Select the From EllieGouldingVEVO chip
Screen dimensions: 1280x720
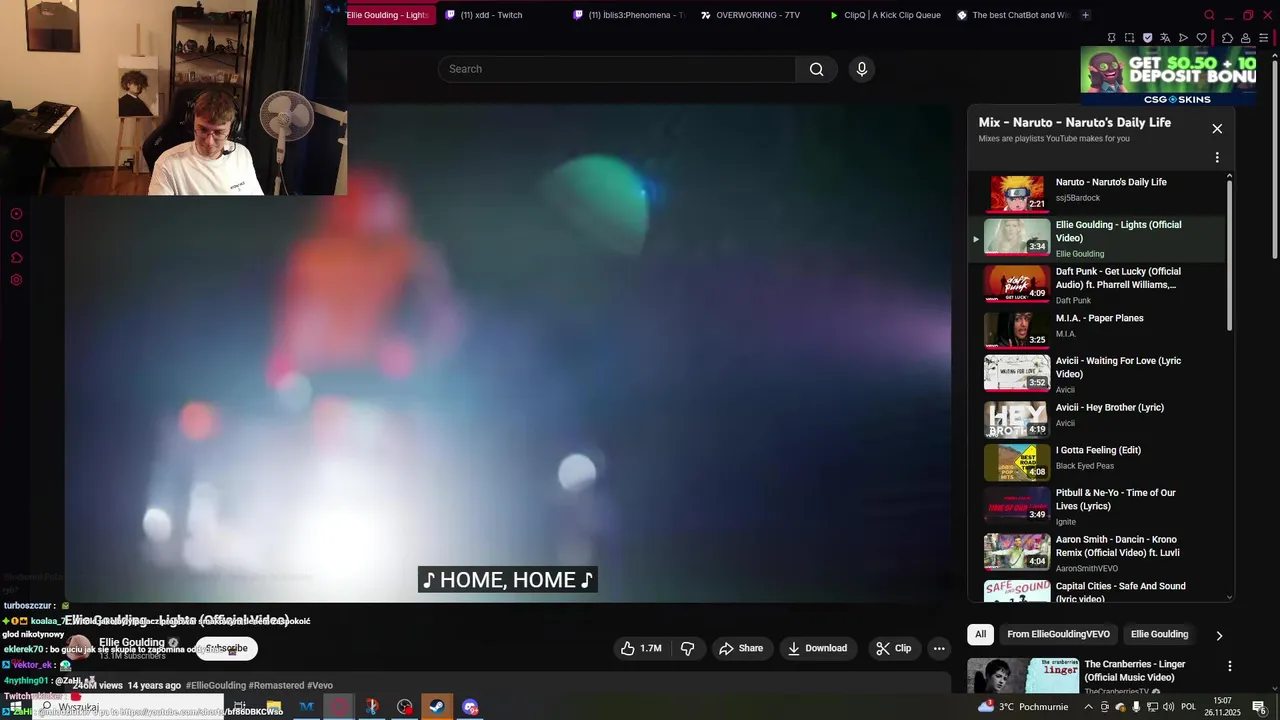[x=1058, y=634]
